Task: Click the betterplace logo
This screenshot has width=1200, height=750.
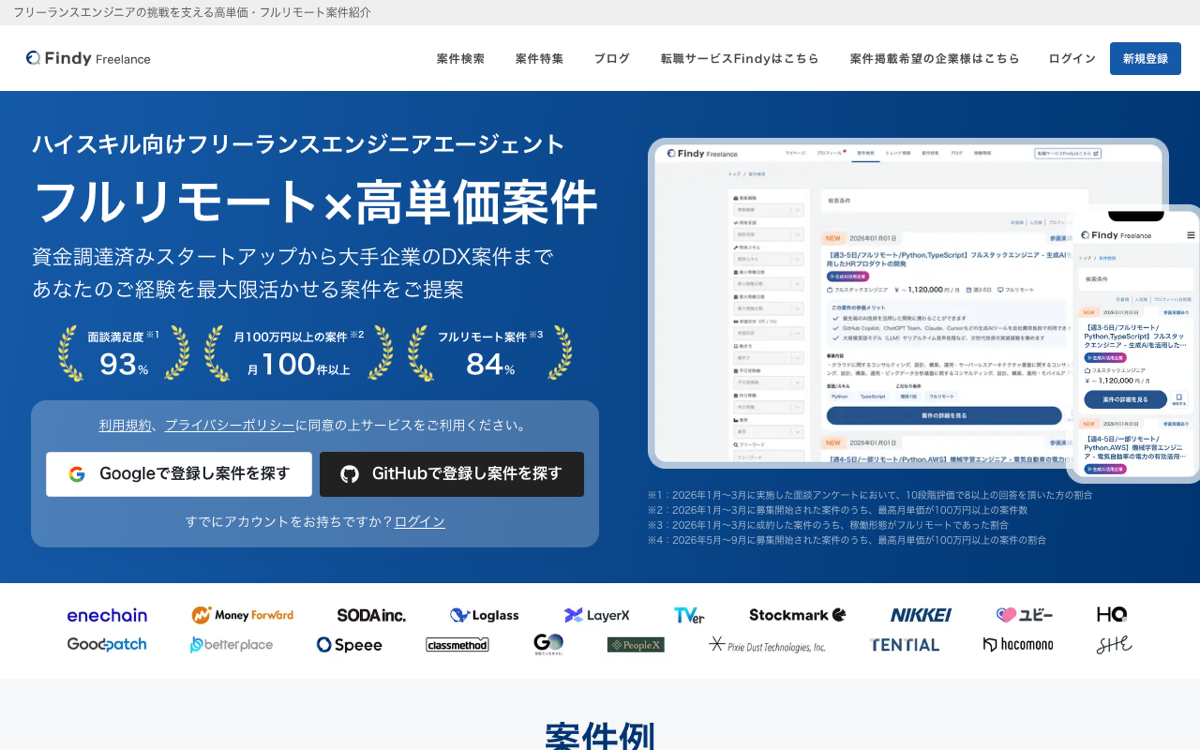Action: coord(231,645)
